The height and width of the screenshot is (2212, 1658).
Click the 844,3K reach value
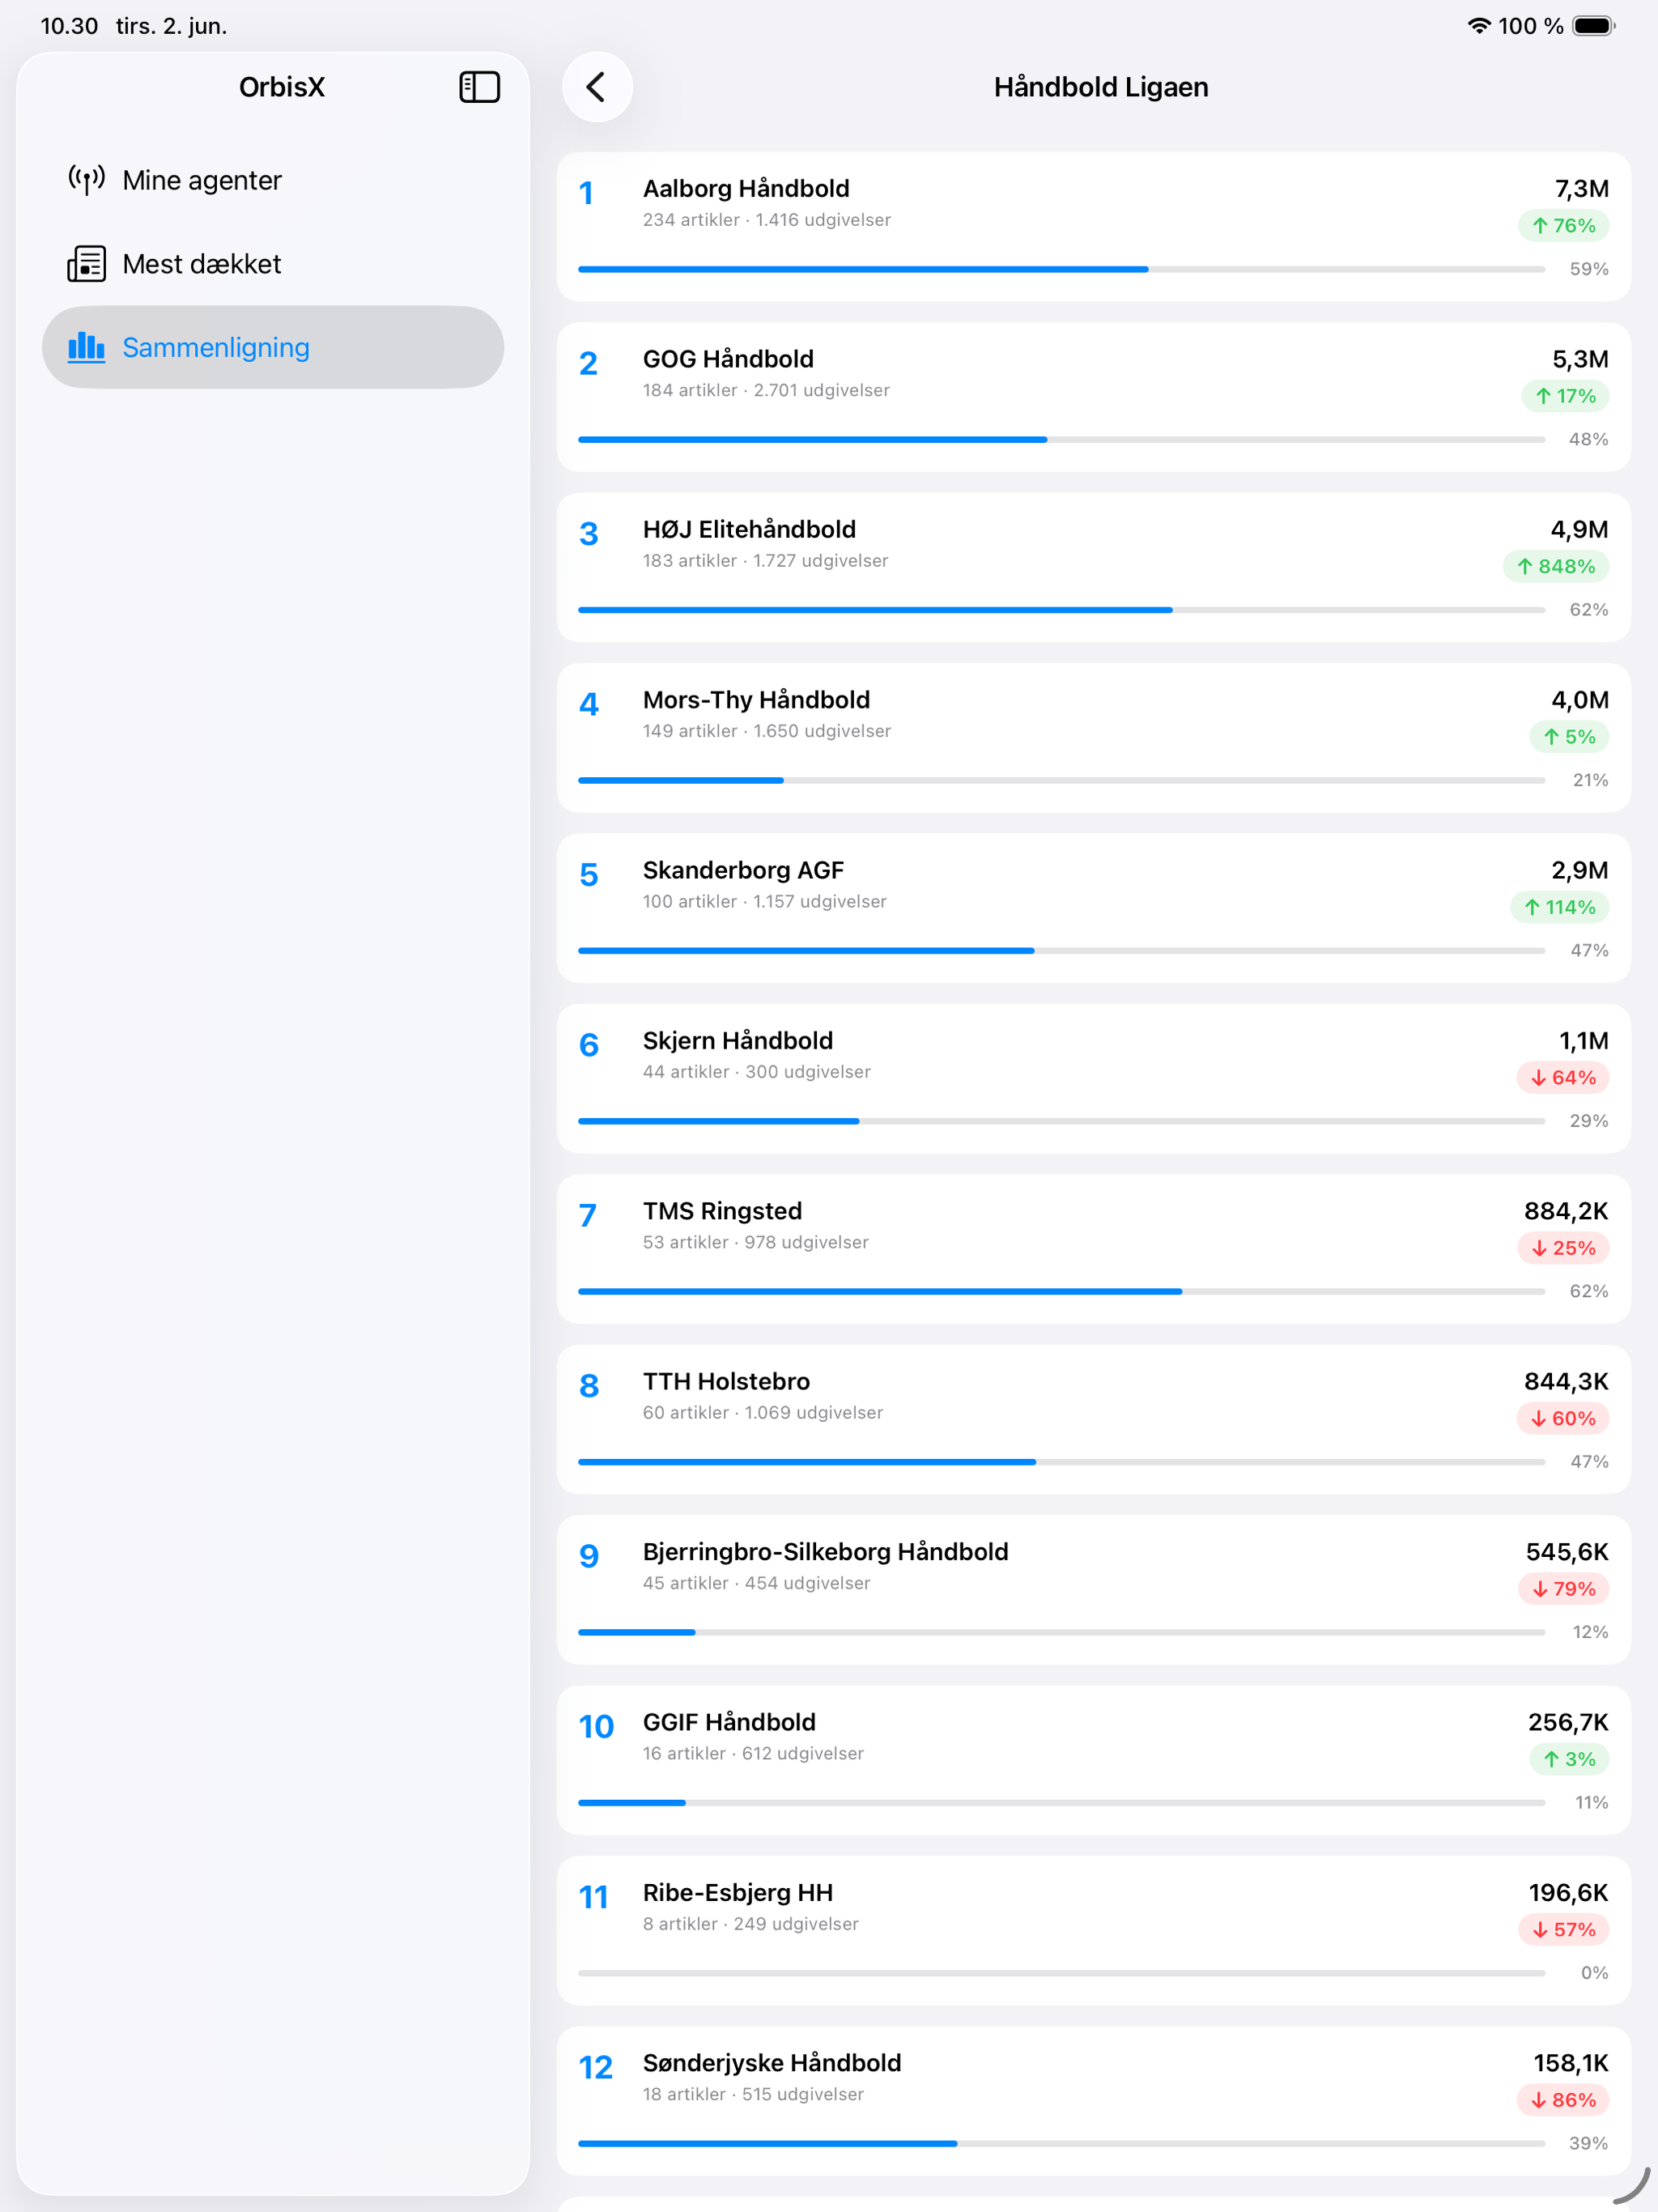tap(1566, 1382)
